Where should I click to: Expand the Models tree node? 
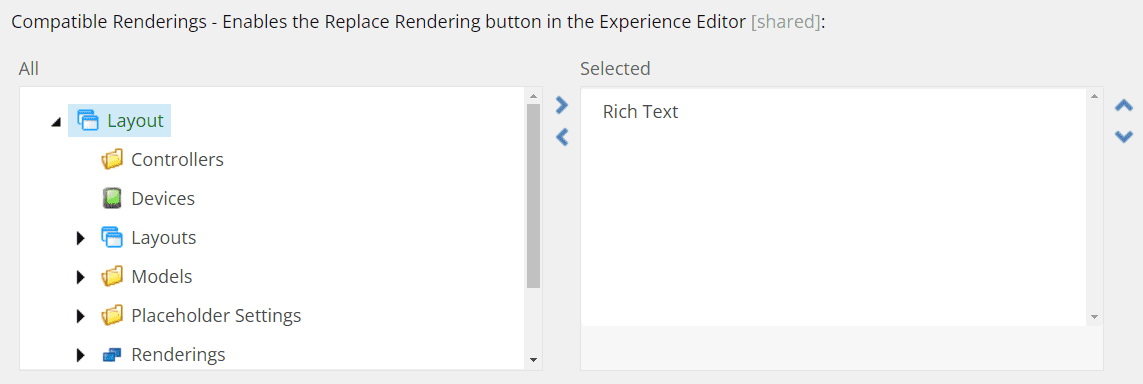tap(81, 278)
